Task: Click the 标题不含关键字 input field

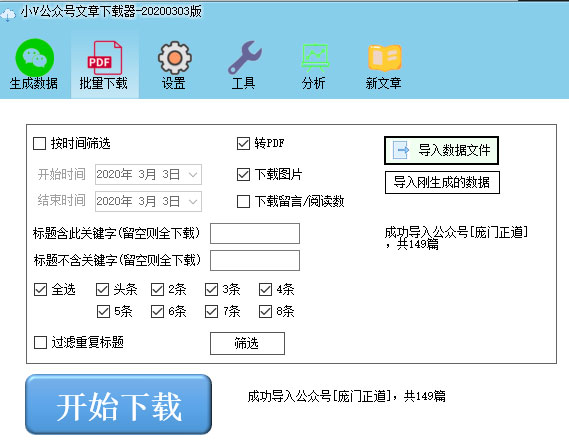Action: [x=255, y=260]
